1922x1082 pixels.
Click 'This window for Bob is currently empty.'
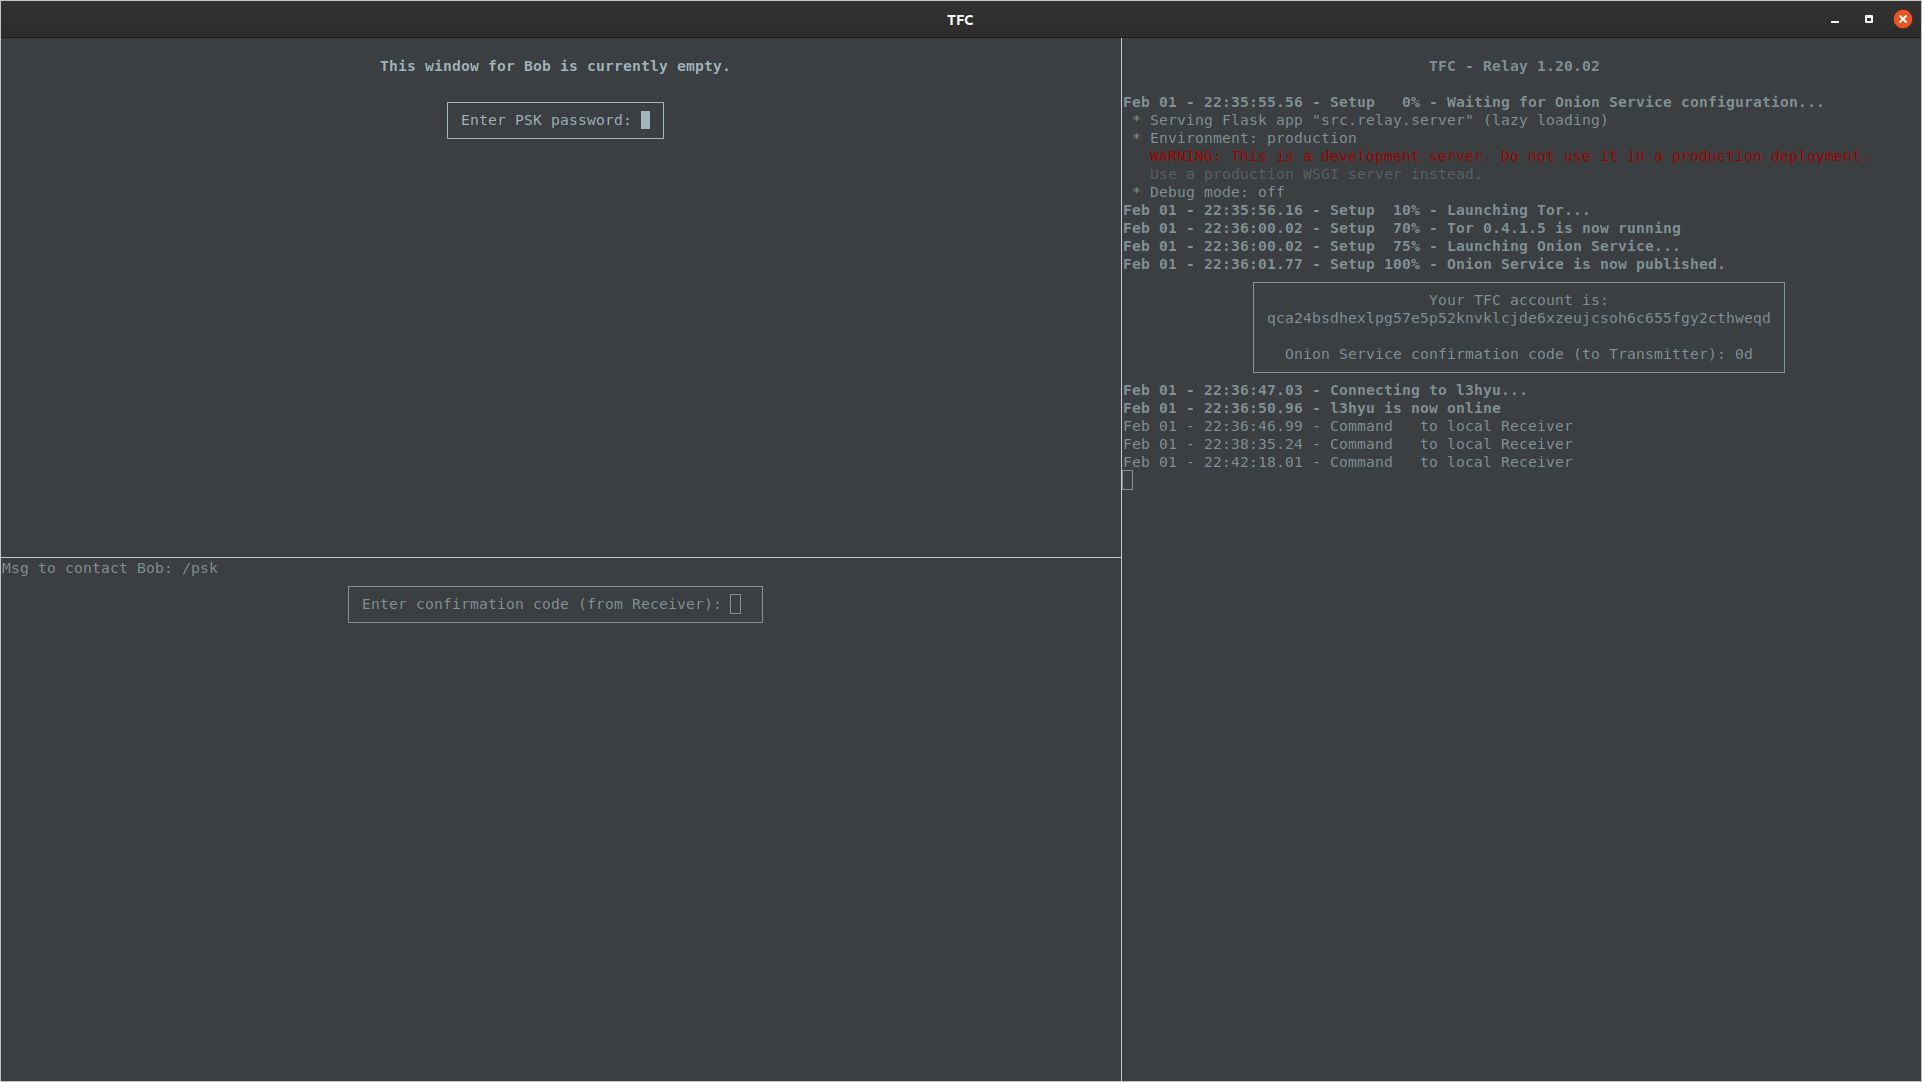pos(555,67)
